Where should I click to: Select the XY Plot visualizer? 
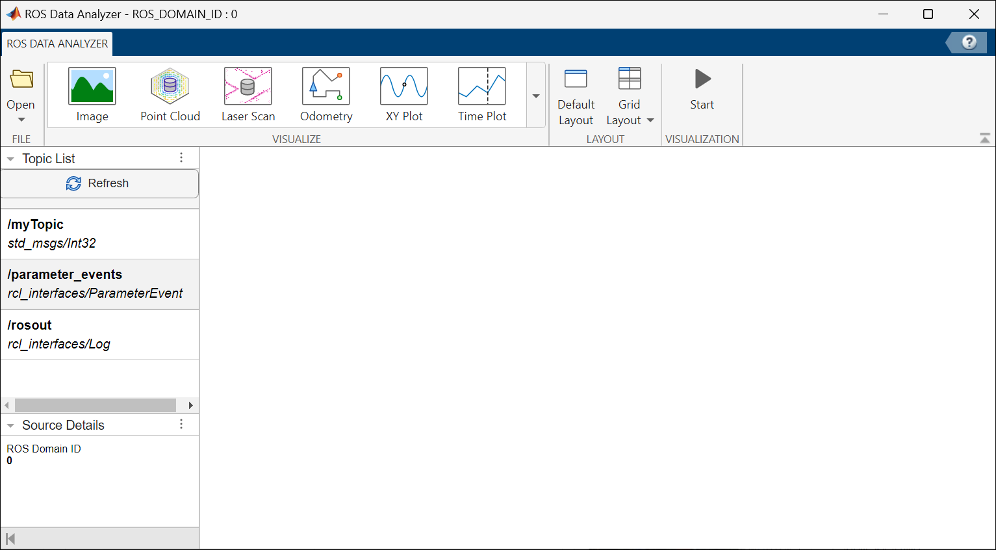click(404, 95)
